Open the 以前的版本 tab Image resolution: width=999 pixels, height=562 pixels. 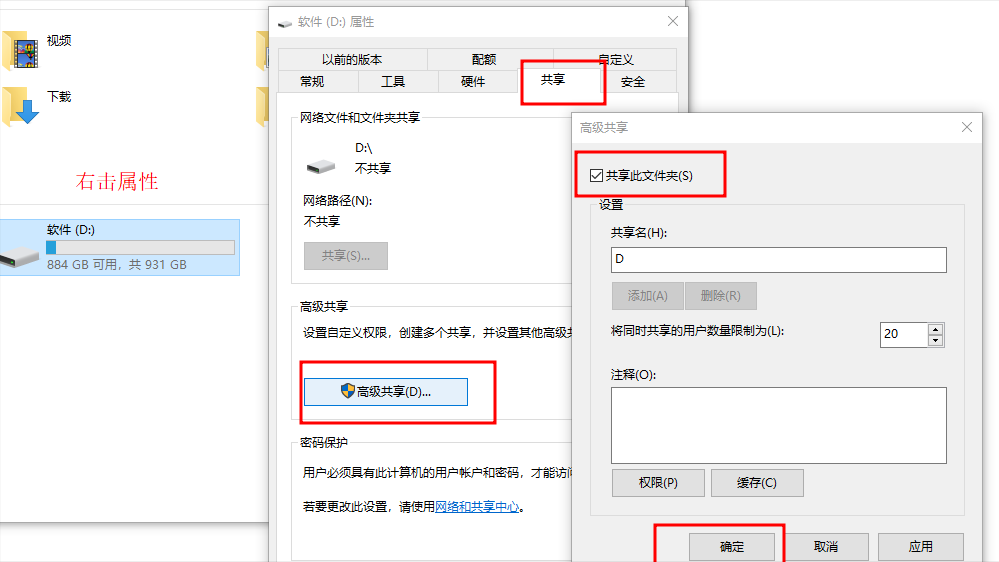(352, 59)
